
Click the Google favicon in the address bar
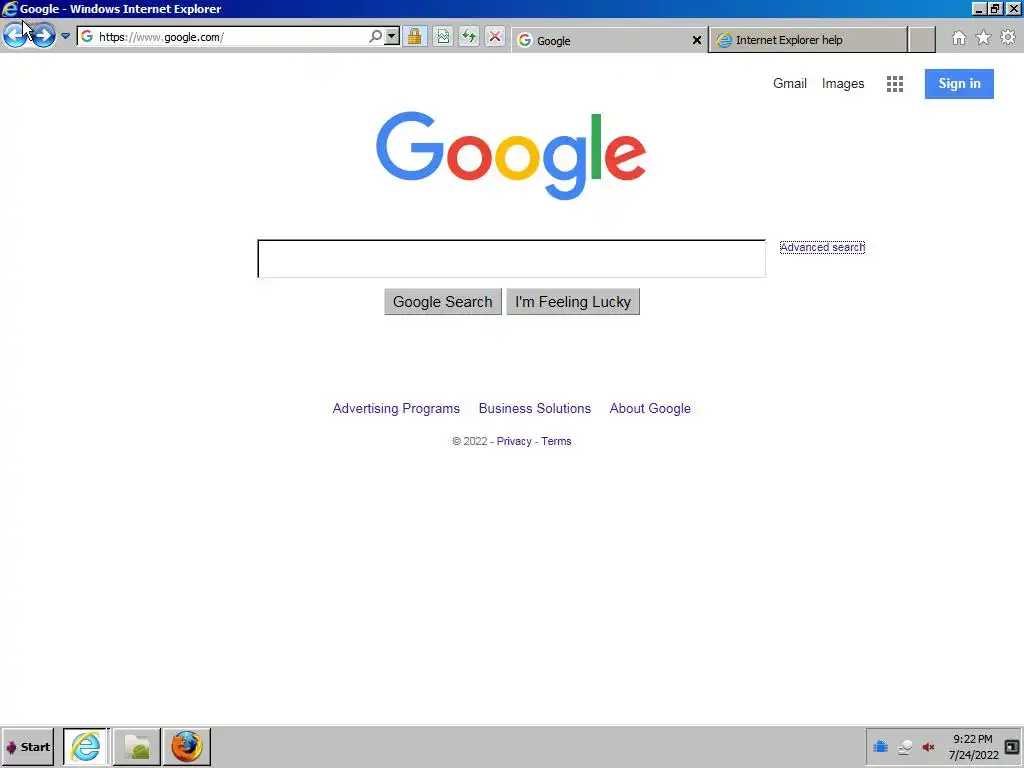87,37
